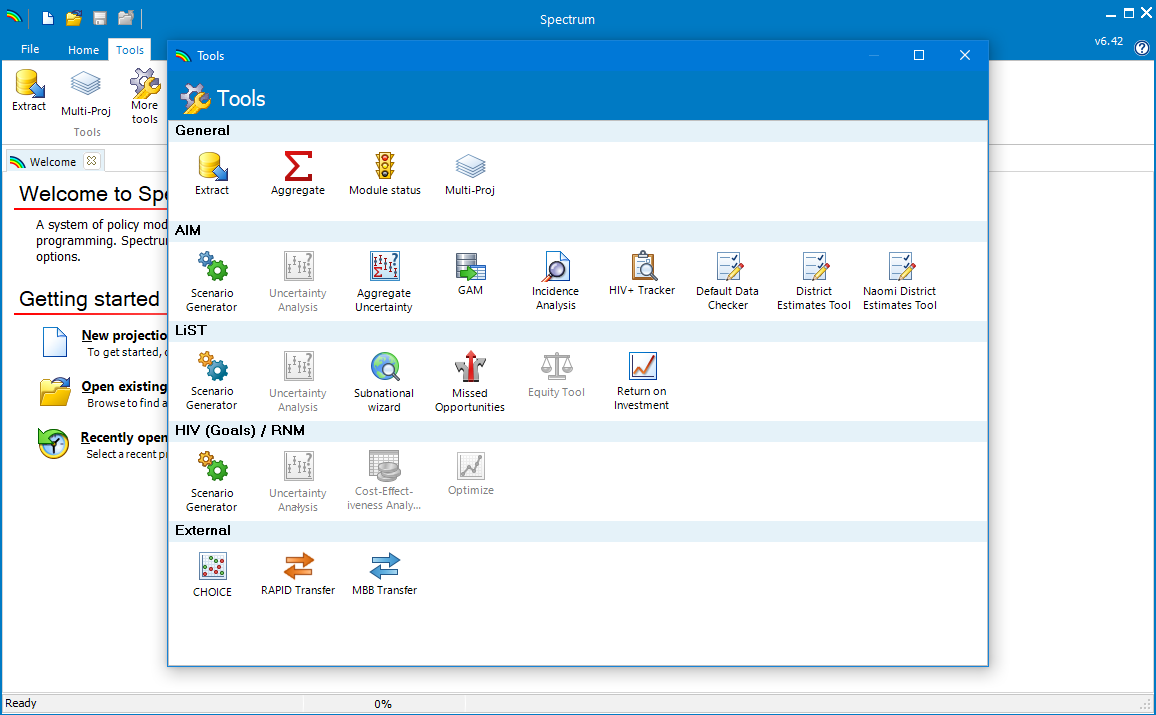
Task: Open the Extract tool in General section
Action: tap(212, 173)
